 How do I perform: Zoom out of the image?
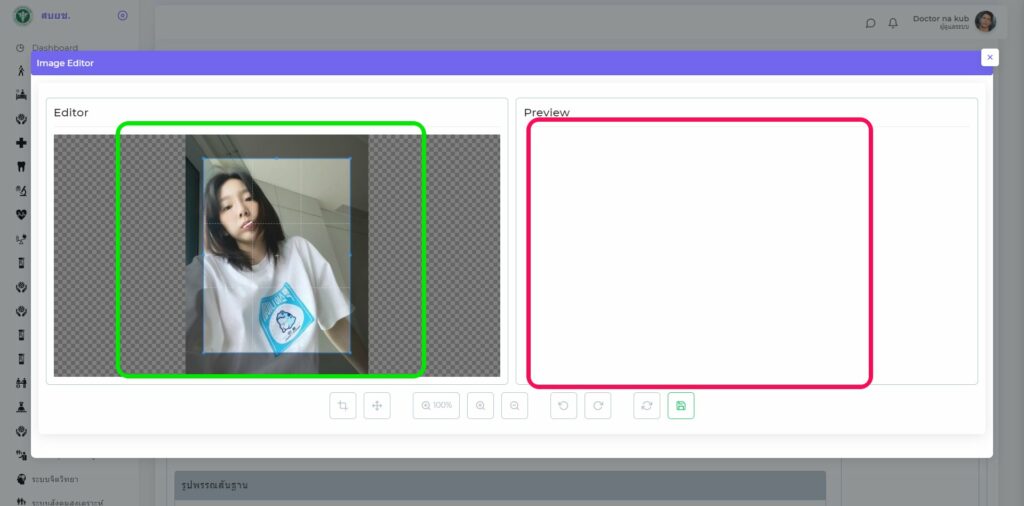point(514,406)
